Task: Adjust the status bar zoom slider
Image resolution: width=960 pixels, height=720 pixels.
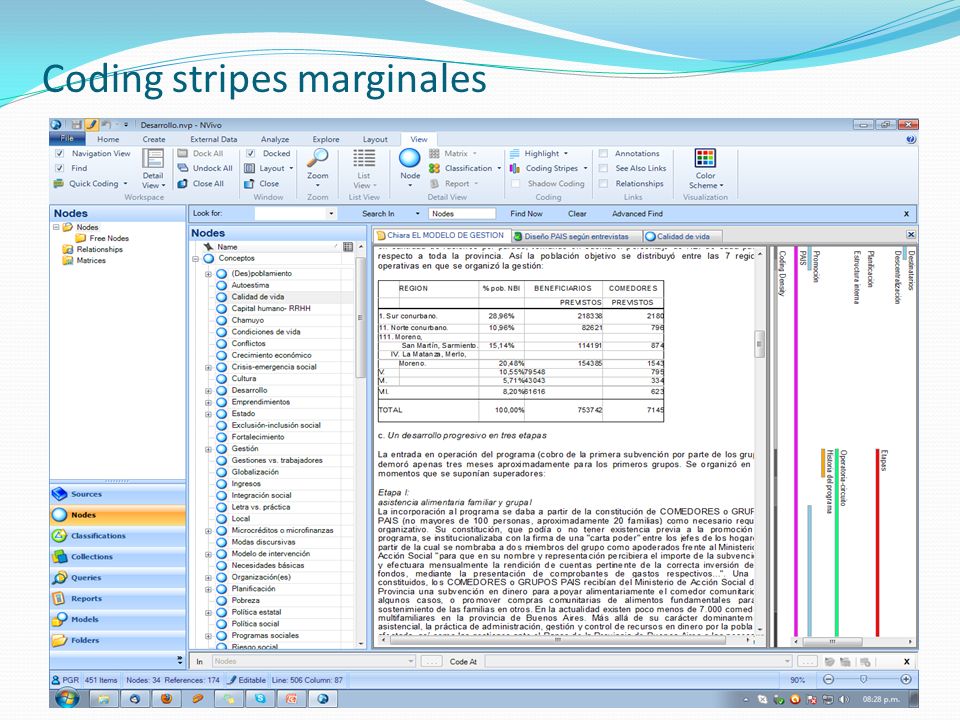Action: click(x=863, y=679)
